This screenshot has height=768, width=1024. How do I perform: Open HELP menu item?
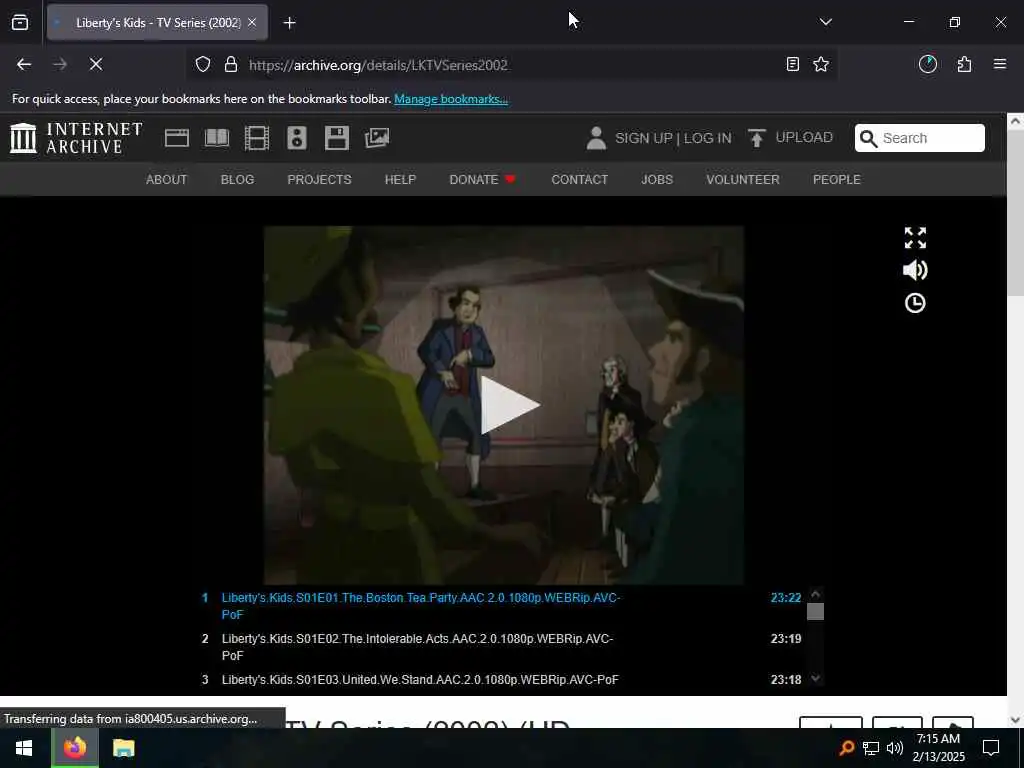tap(400, 180)
